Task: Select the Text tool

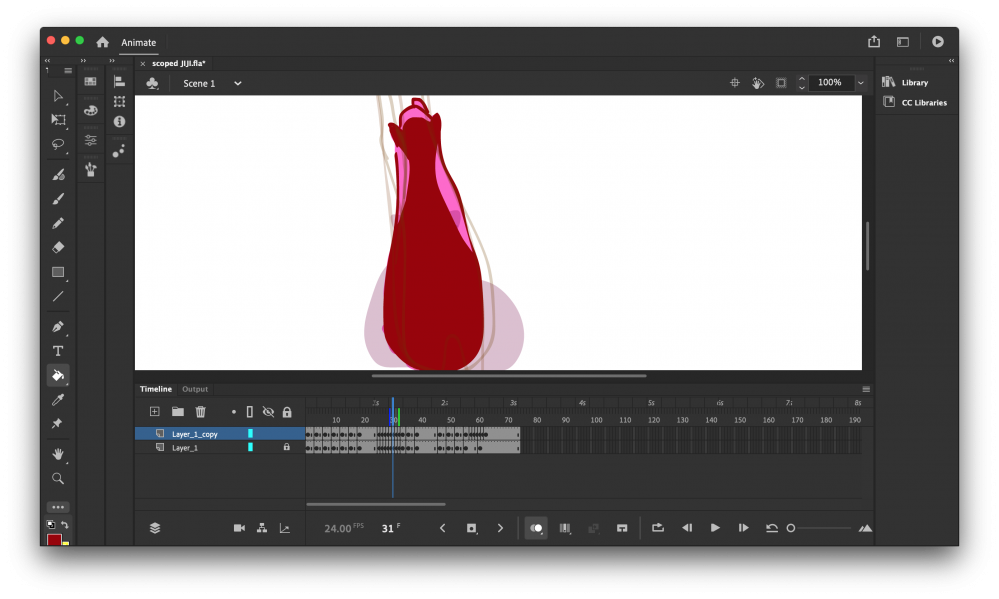Action: 58,351
